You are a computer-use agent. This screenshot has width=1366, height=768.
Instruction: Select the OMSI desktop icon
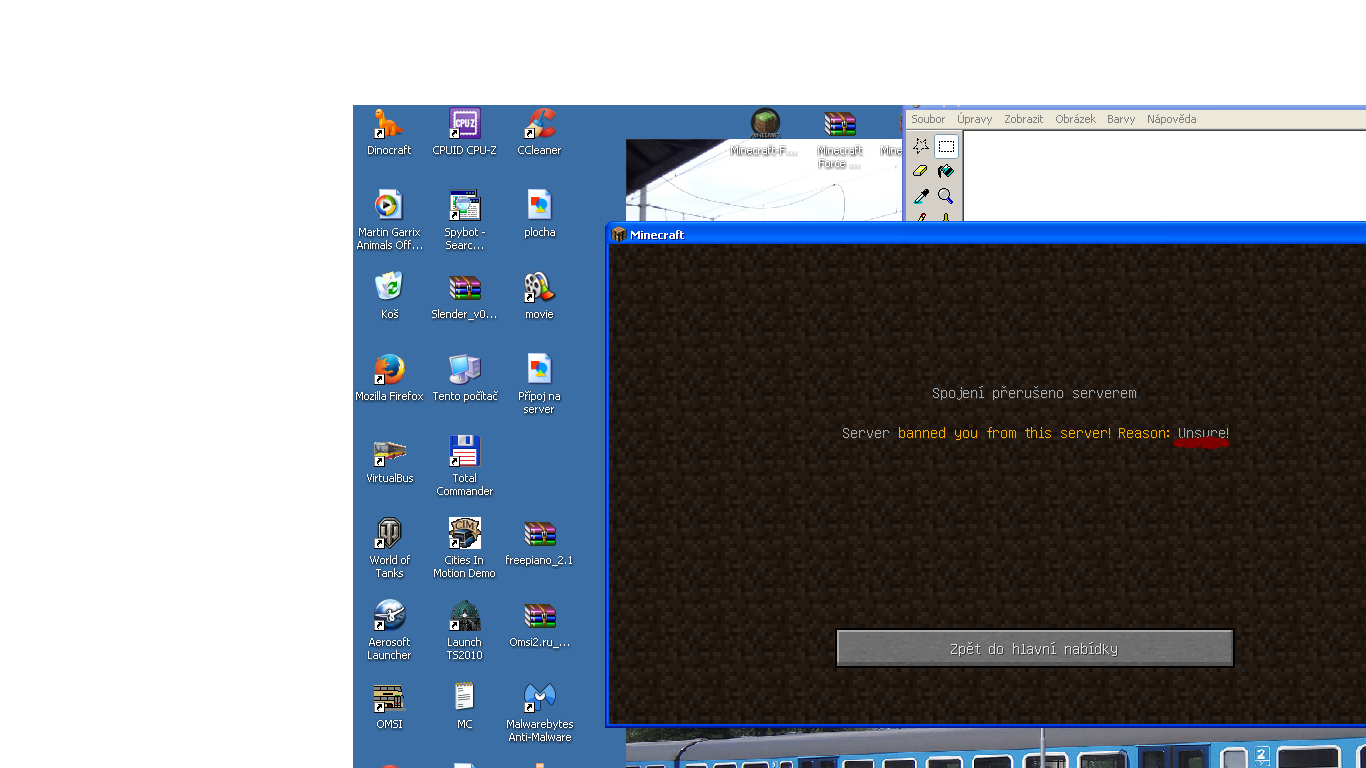click(389, 706)
